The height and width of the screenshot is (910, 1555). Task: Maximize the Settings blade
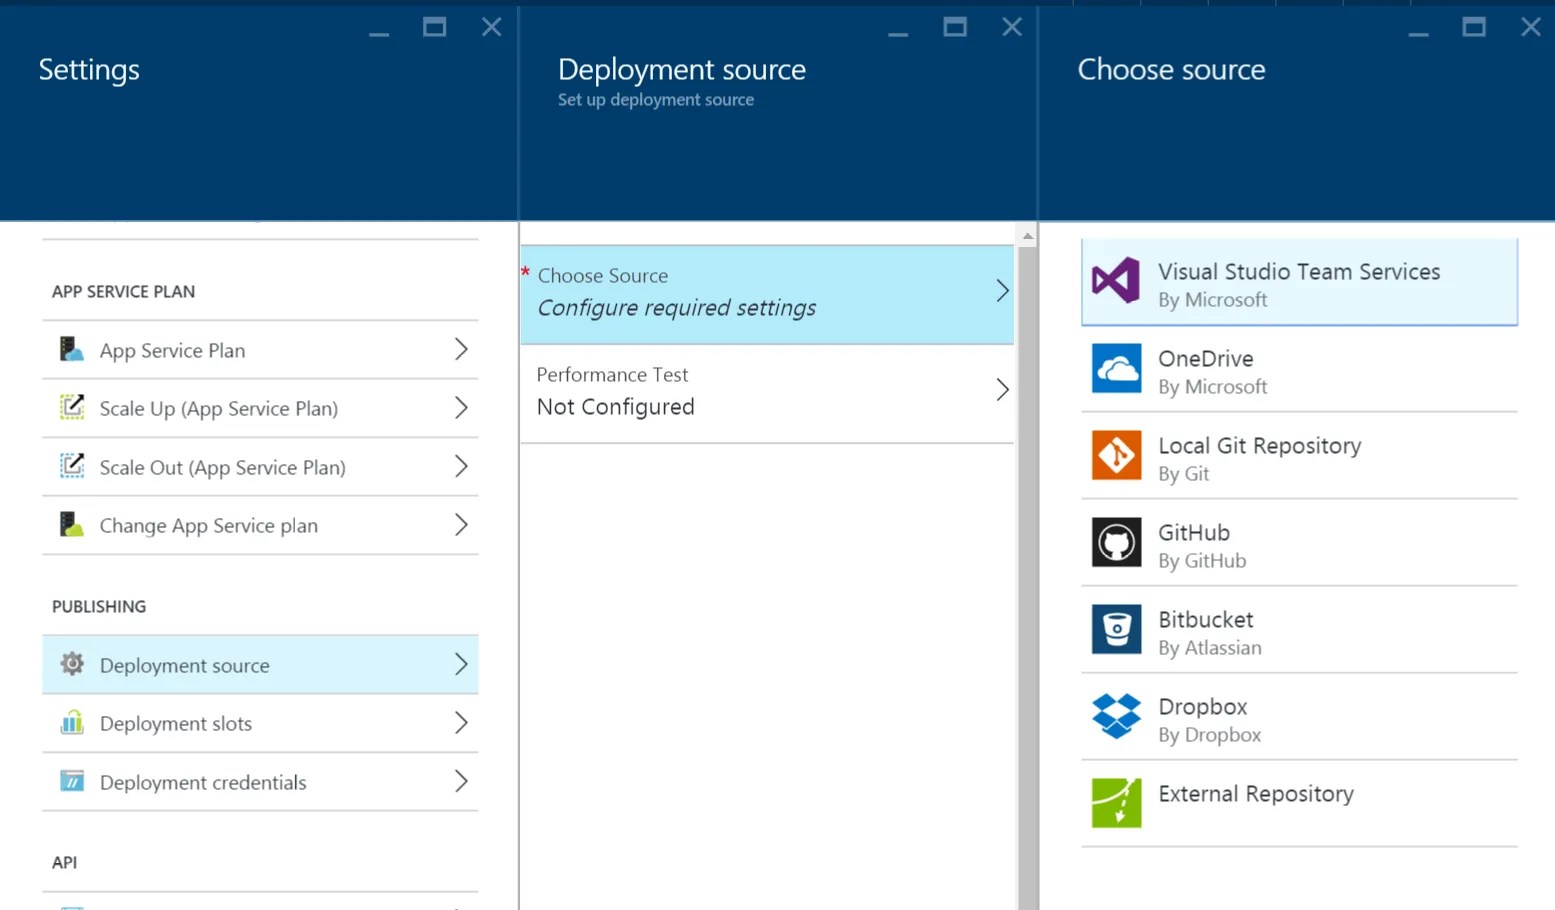(x=434, y=27)
